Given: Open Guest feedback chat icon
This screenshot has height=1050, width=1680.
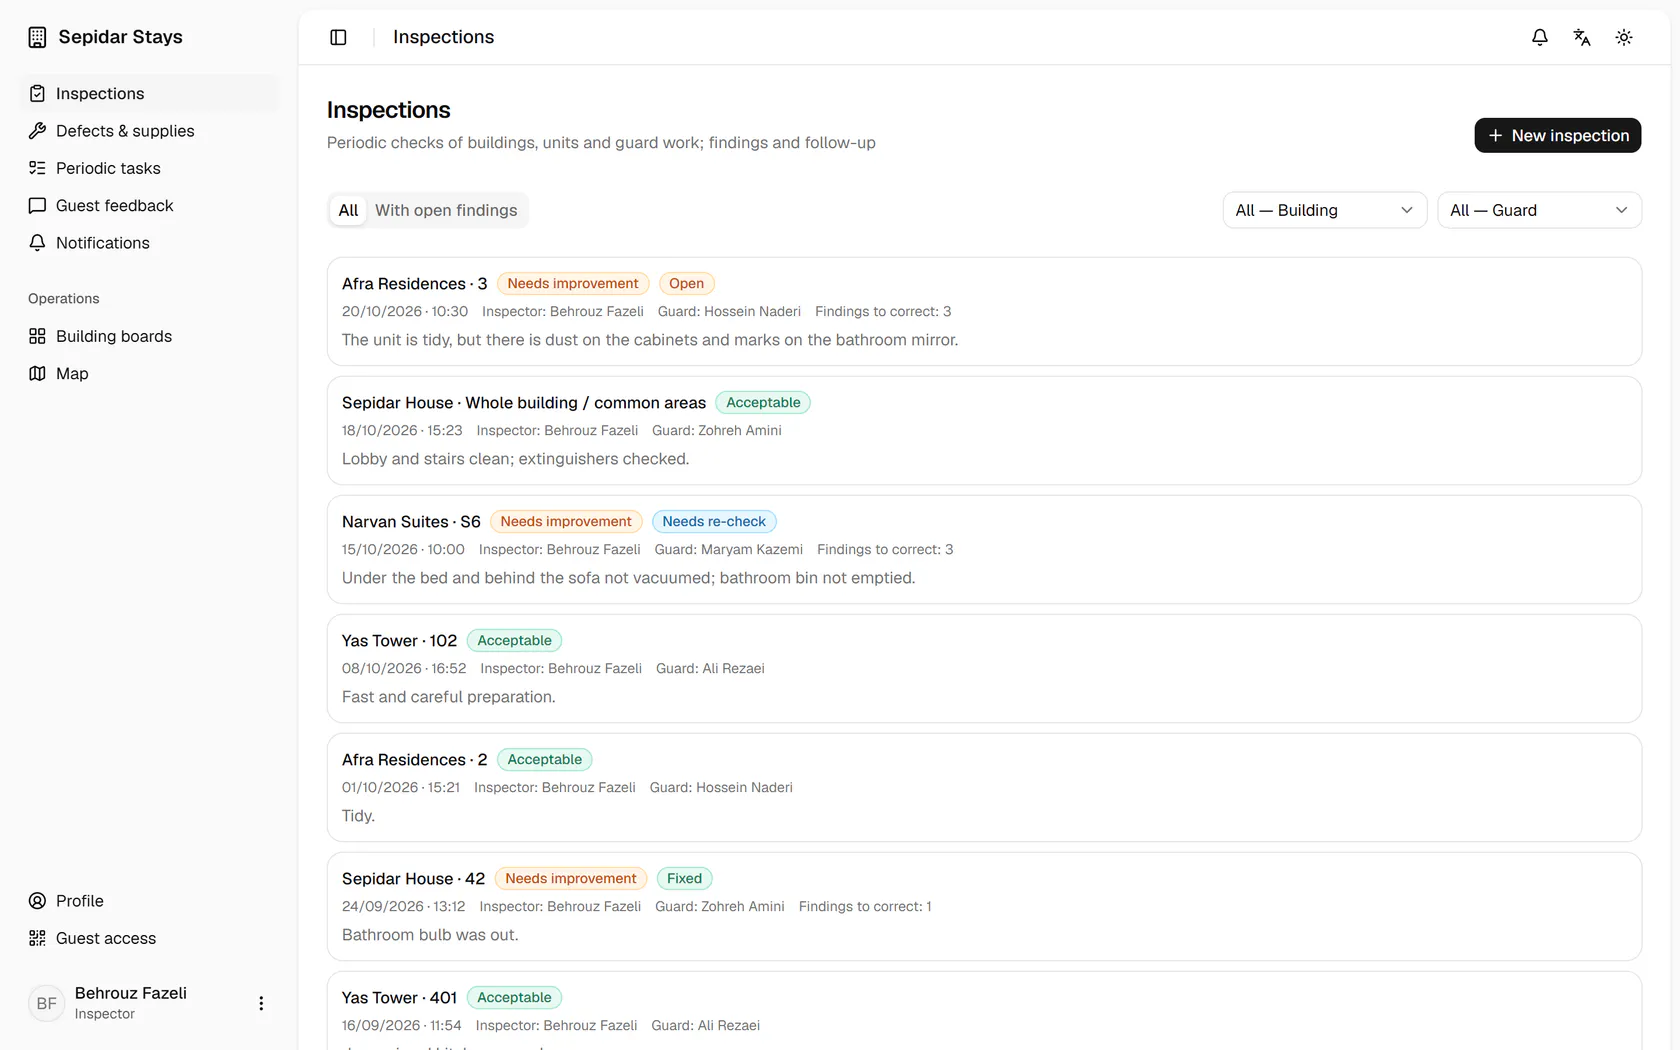Looking at the screenshot, I should (37, 205).
